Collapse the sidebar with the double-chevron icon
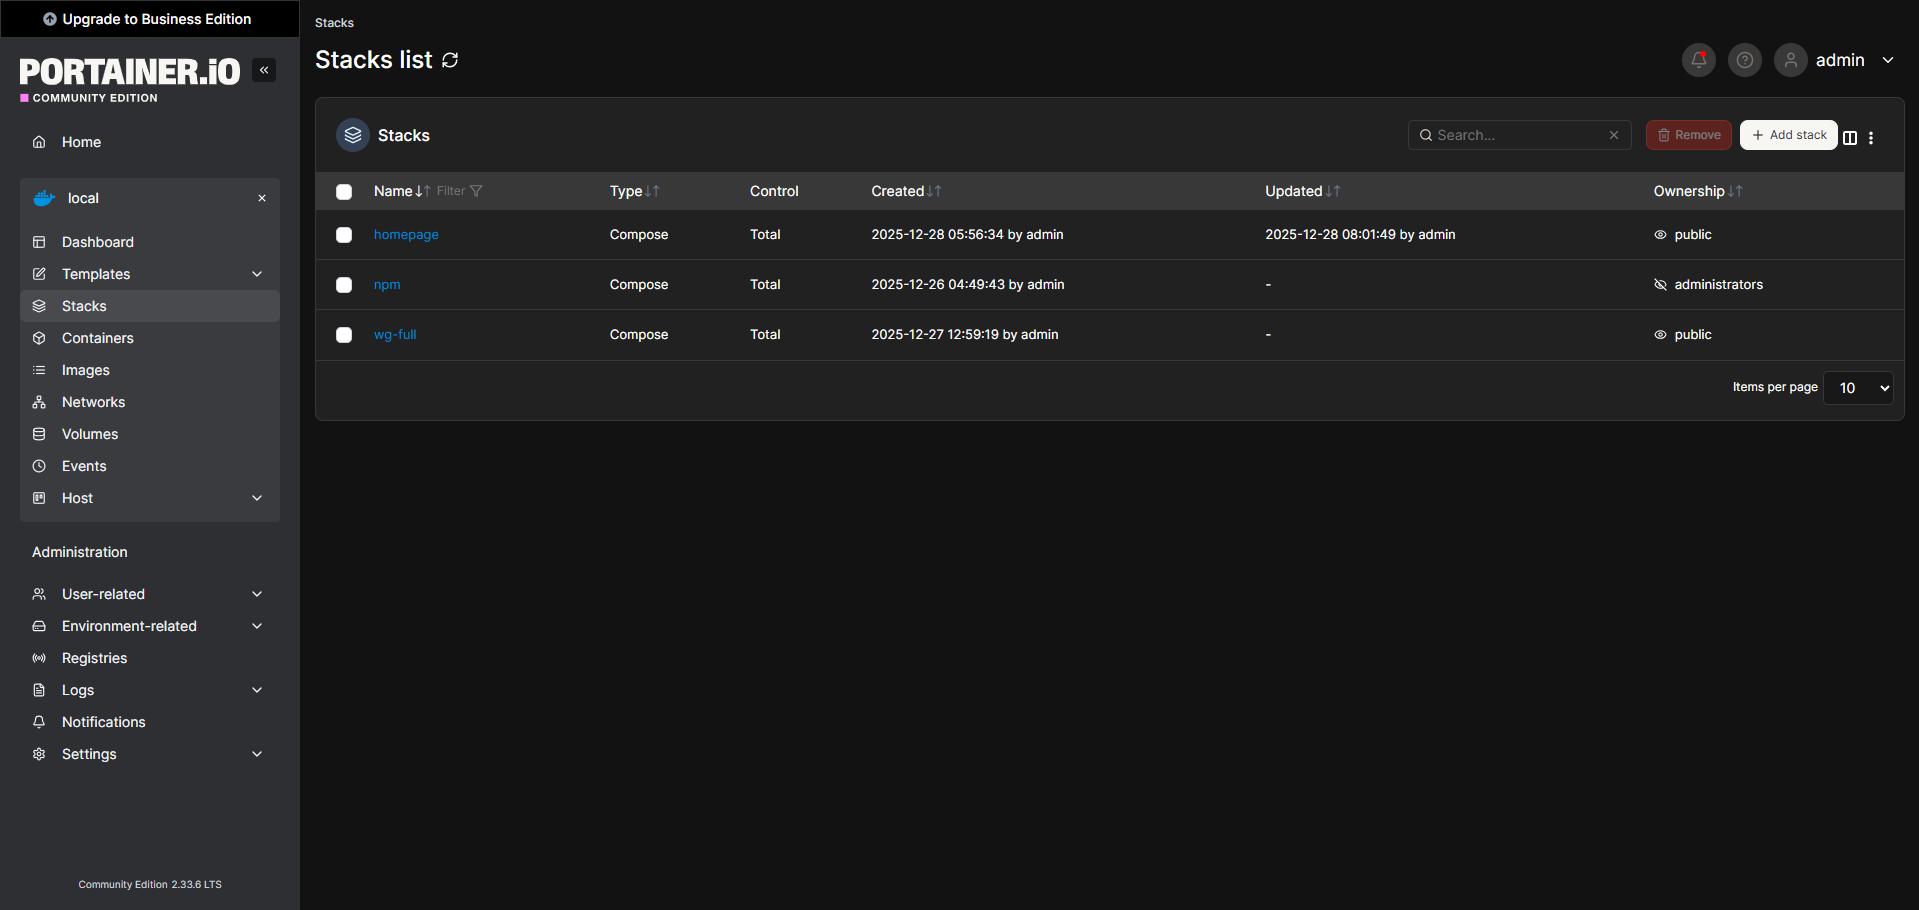1919x910 pixels. (264, 70)
